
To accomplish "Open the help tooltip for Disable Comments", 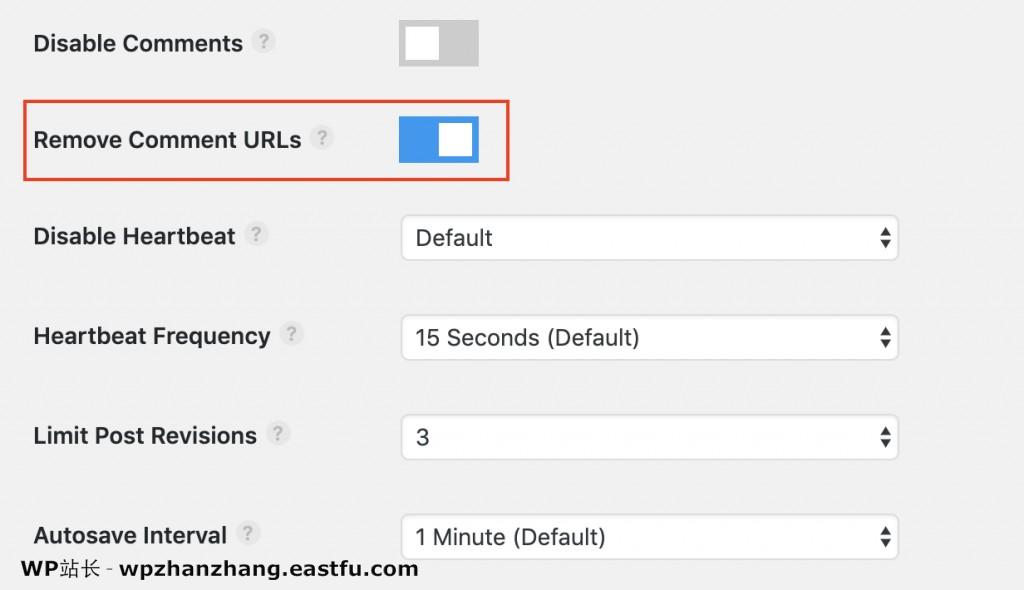I will point(264,42).
